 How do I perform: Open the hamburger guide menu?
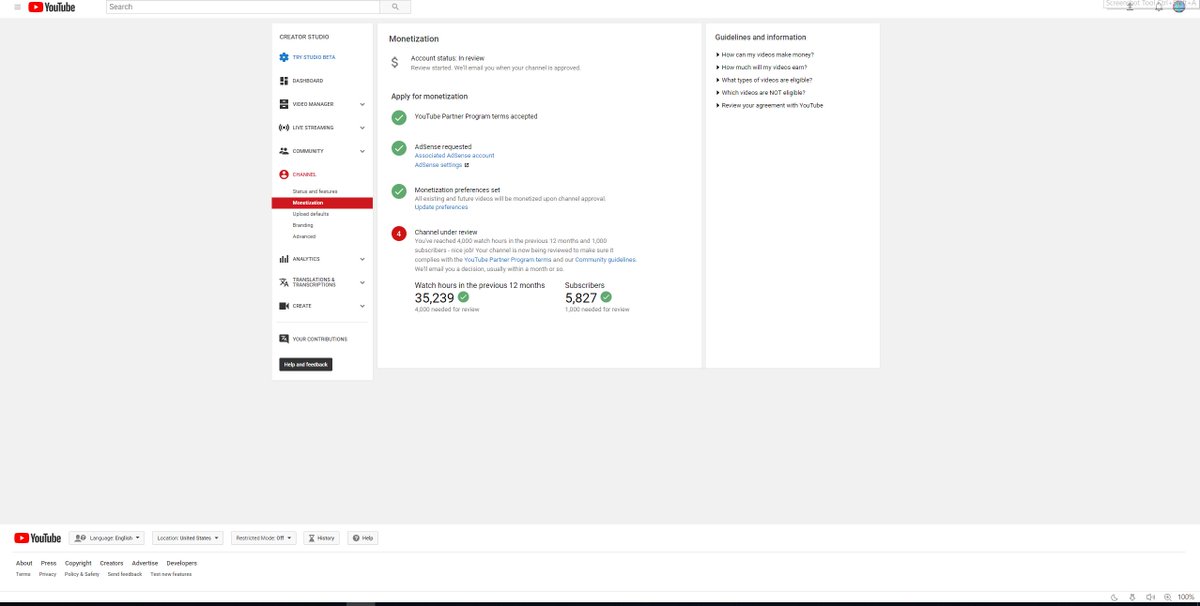[x=17, y=7]
